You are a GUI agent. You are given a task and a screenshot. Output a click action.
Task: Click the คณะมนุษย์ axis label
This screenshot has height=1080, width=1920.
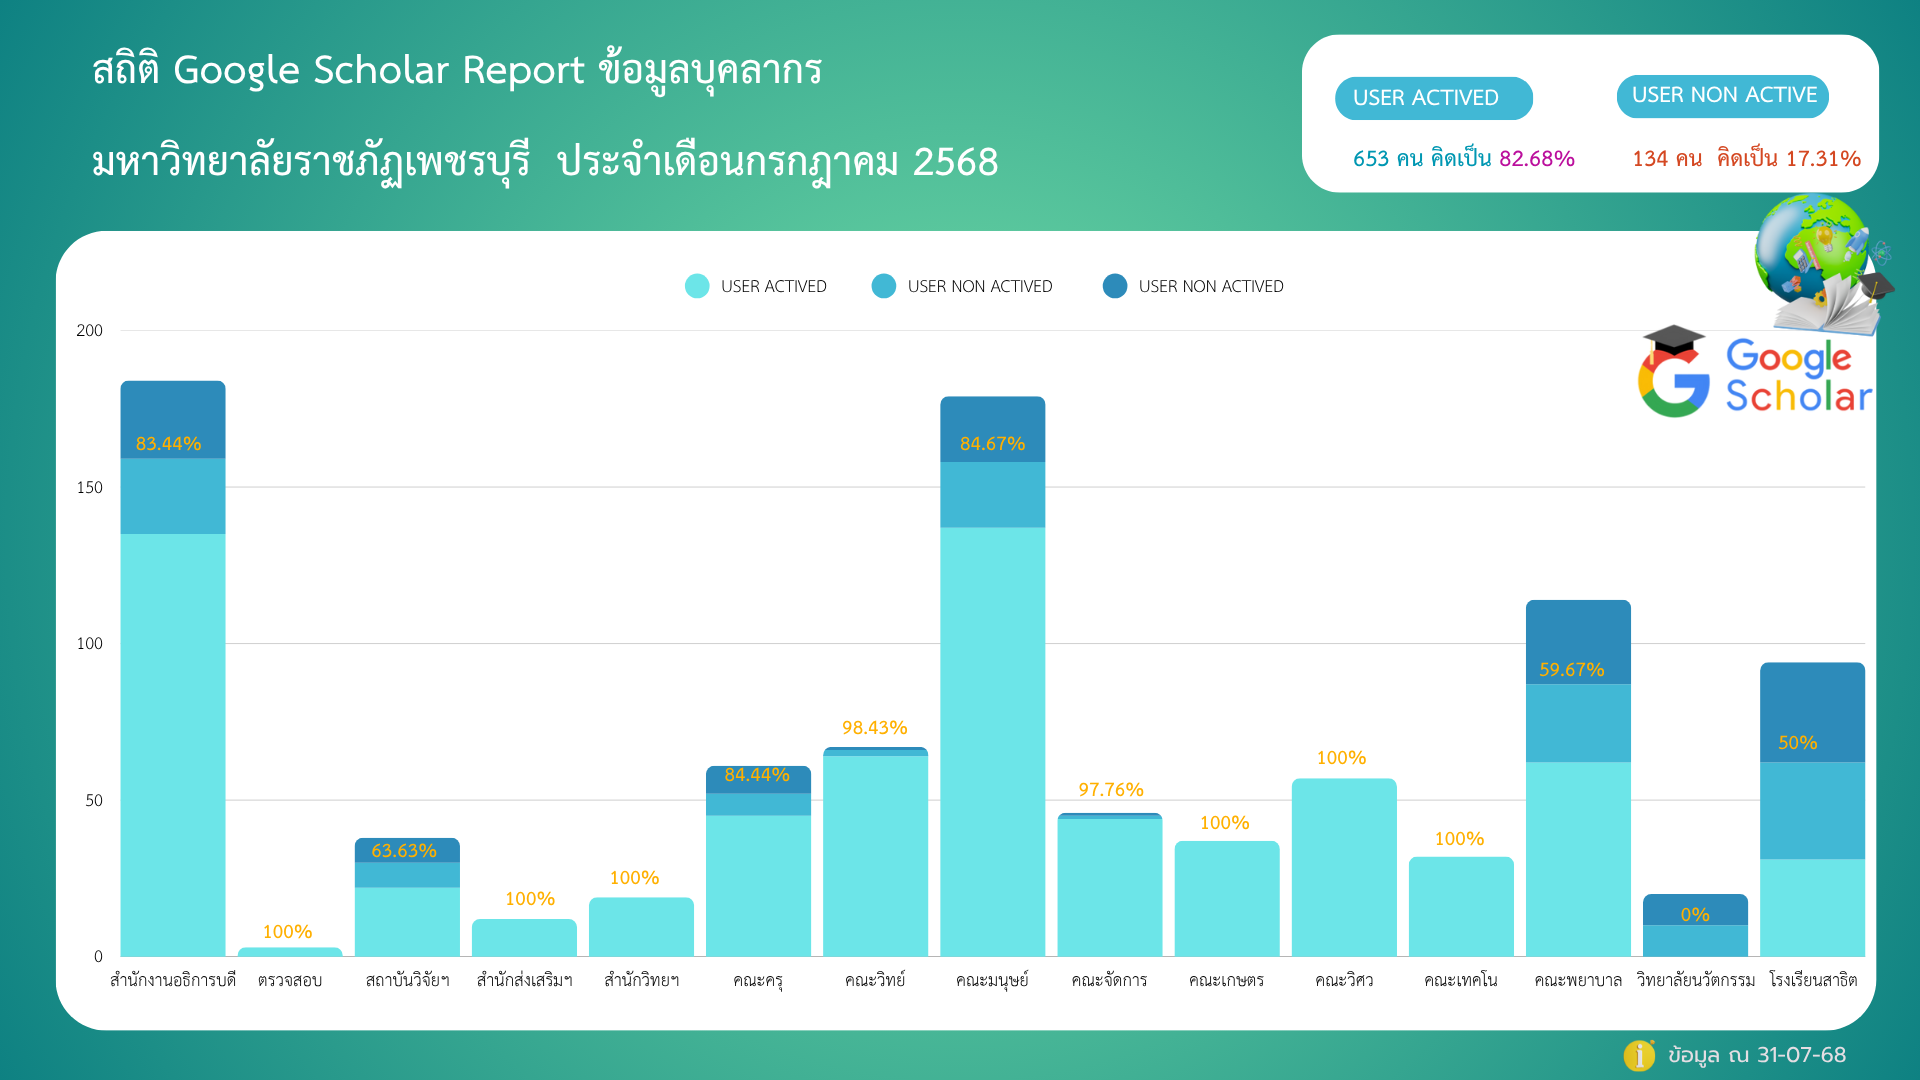pos(992,980)
